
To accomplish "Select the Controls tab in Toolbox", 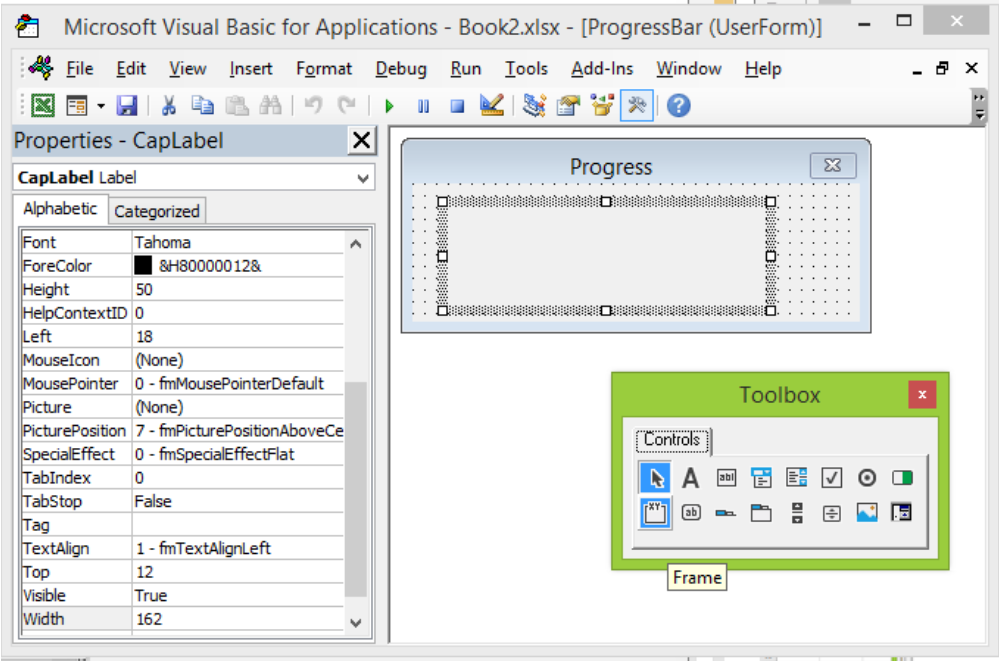I will [672, 440].
